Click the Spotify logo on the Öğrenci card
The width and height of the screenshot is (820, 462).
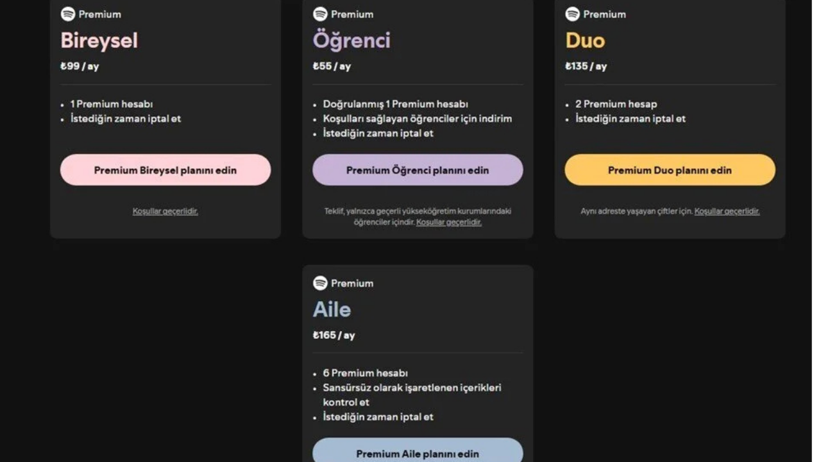click(320, 14)
